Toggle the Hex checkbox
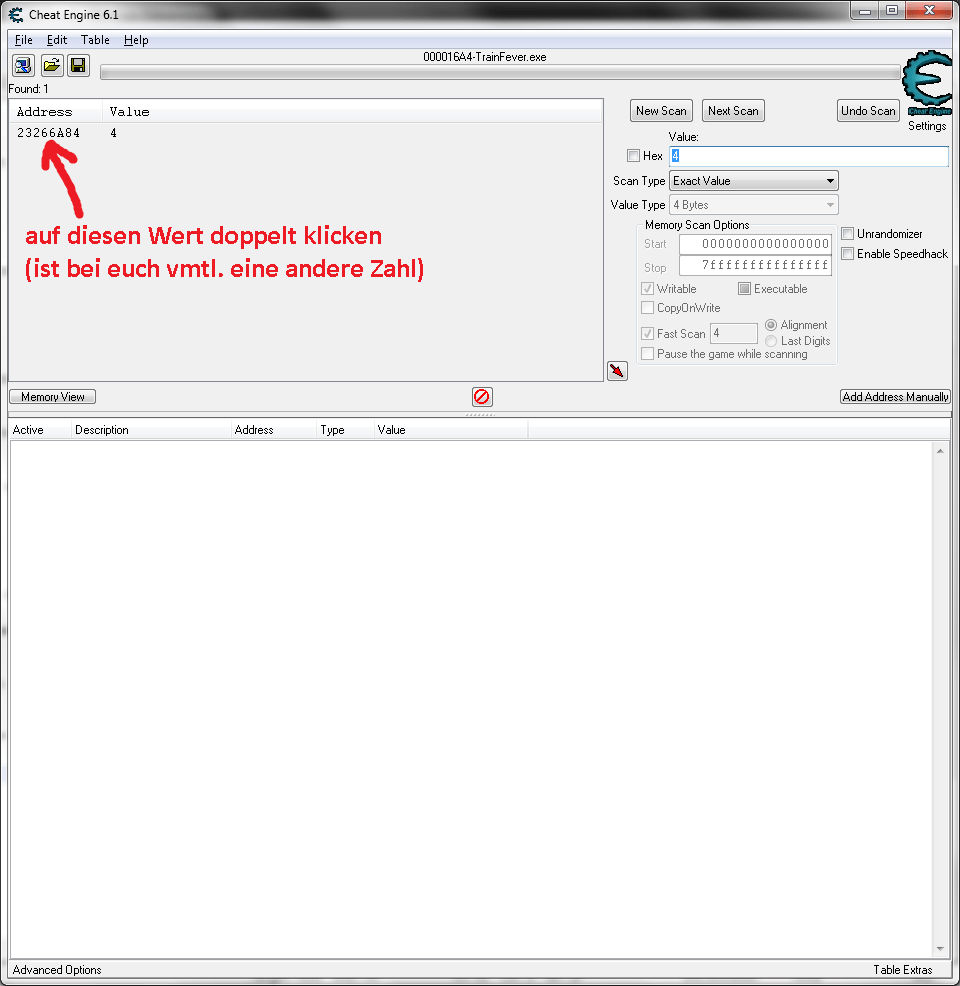 633,155
